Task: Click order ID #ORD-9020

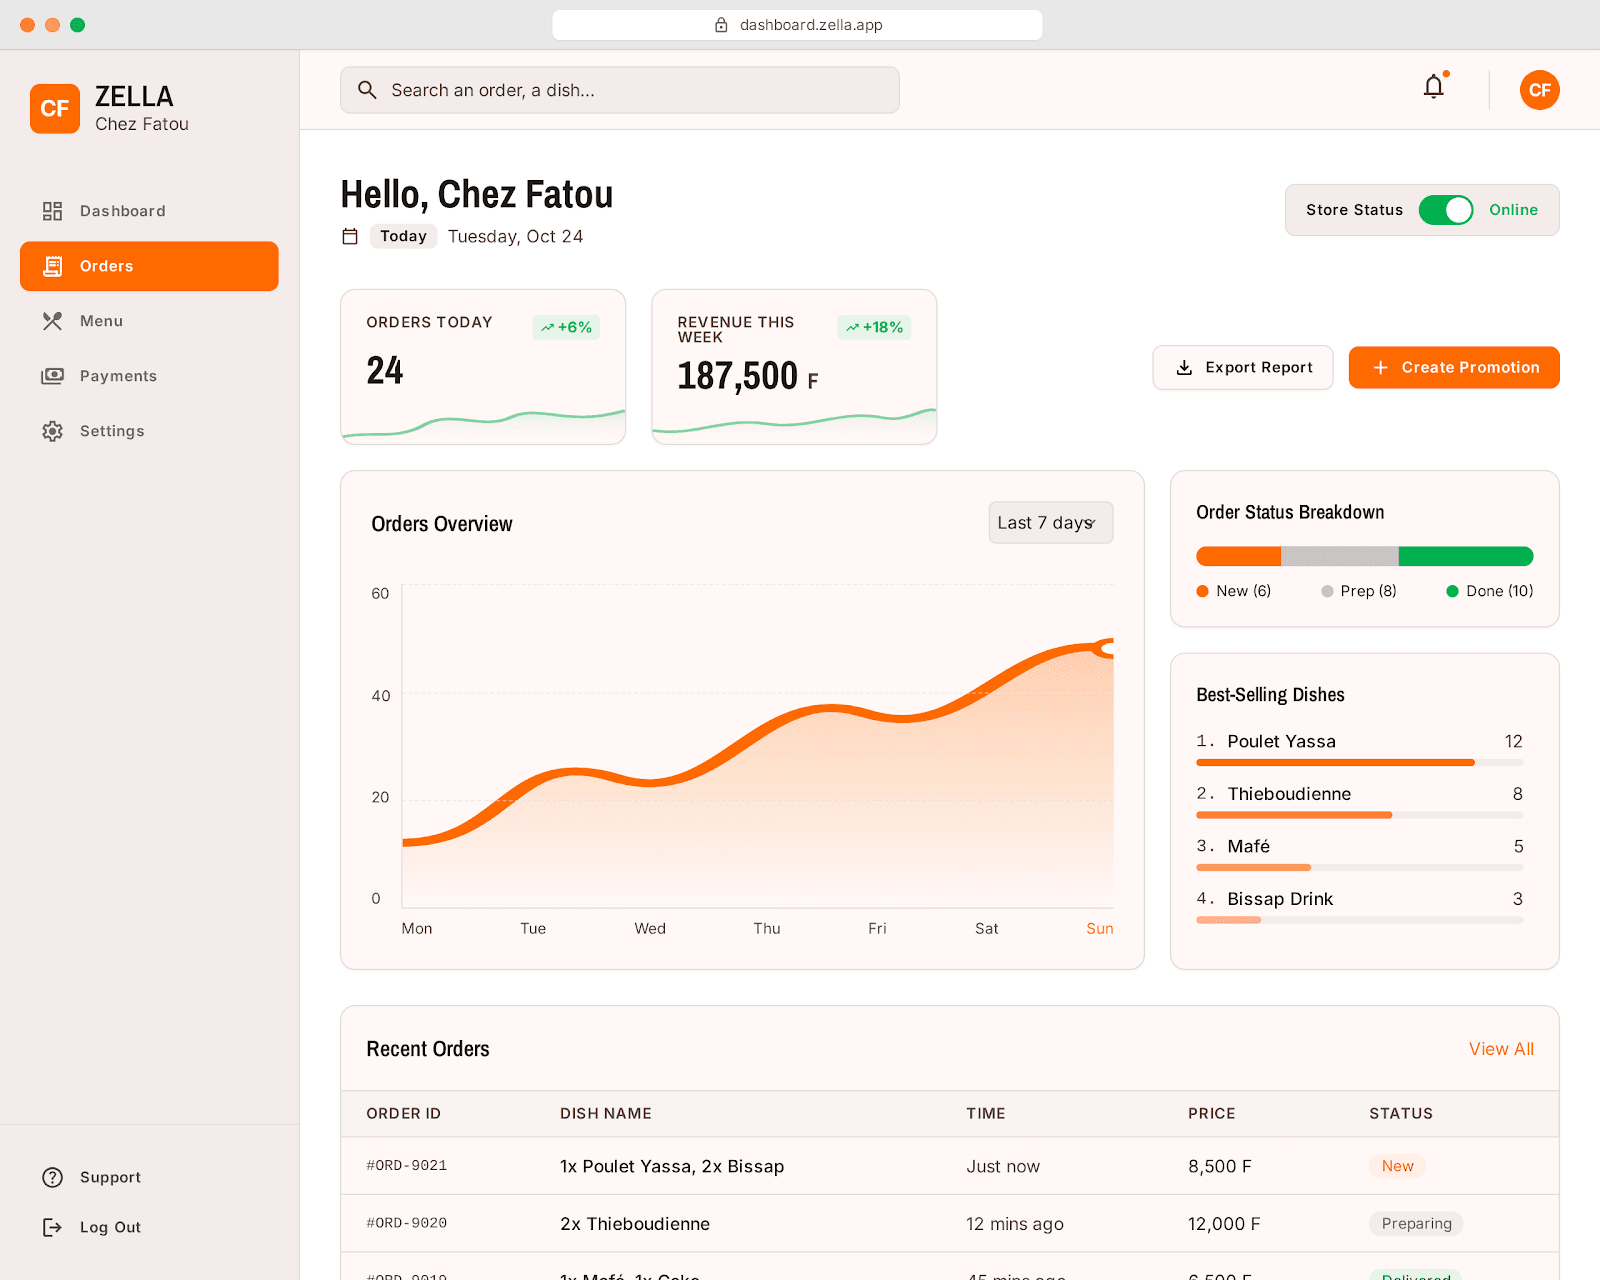Action: (x=407, y=1223)
